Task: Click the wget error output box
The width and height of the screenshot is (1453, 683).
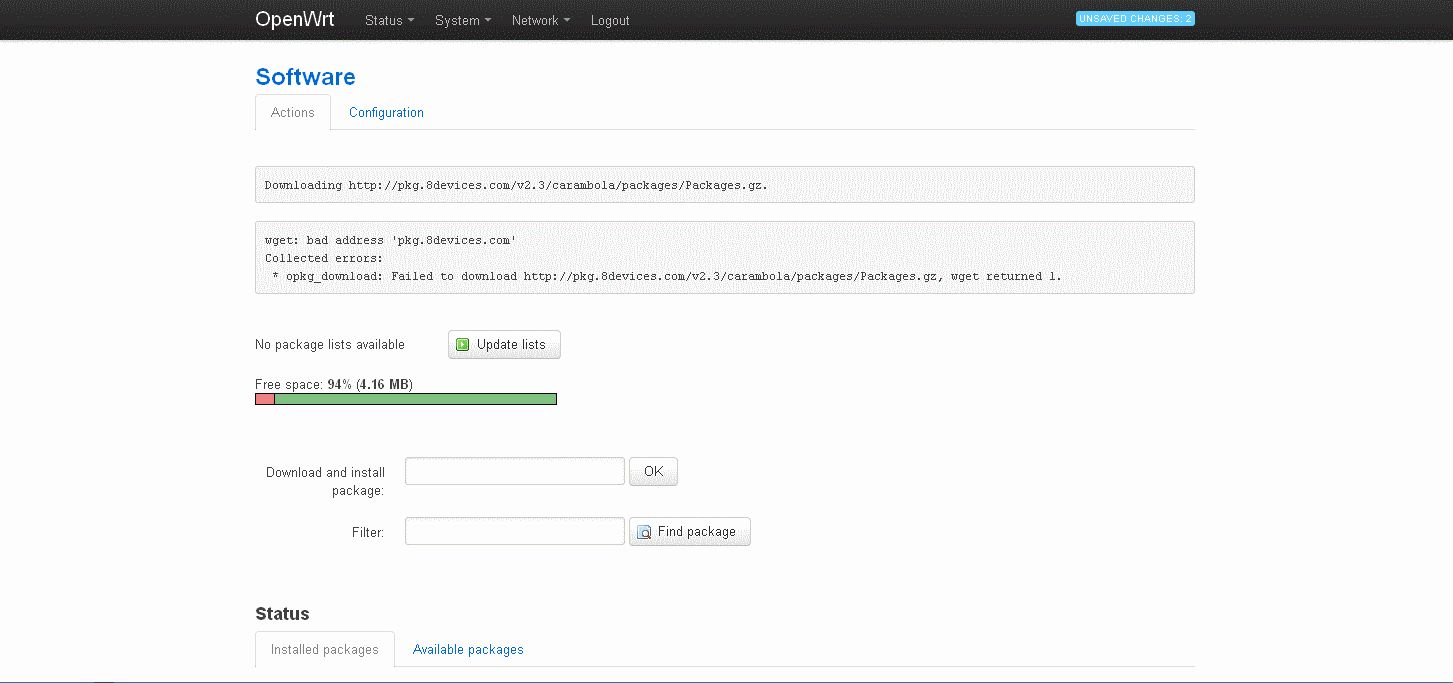Action: [x=724, y=258]
